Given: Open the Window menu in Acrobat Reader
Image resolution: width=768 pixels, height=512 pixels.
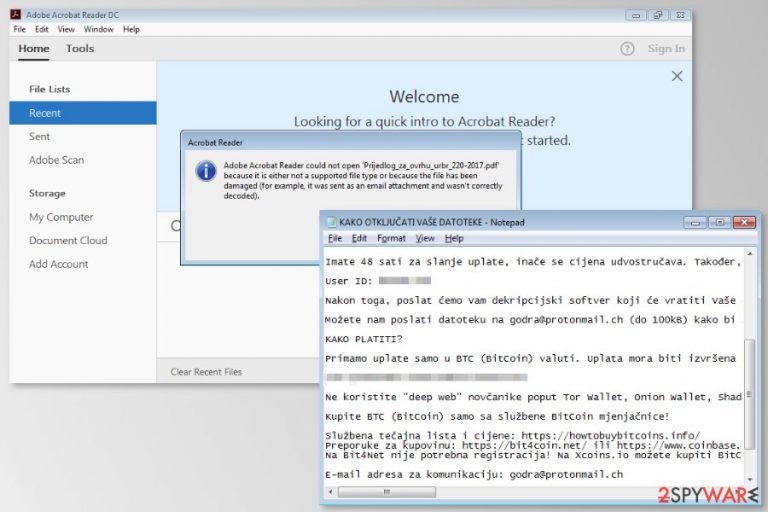Looking at the screenshot, I should pyautogui.click(x=98, y=29).
